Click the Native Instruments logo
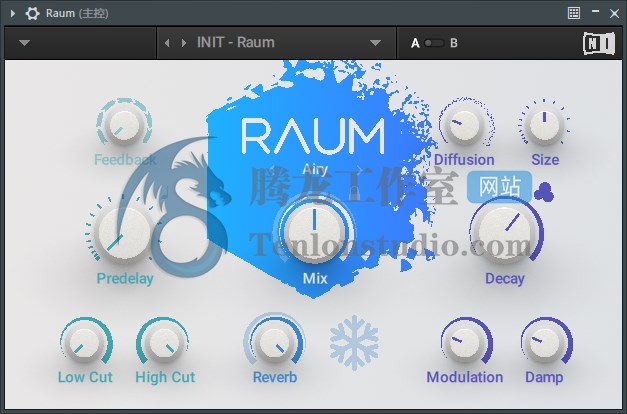 599,43
